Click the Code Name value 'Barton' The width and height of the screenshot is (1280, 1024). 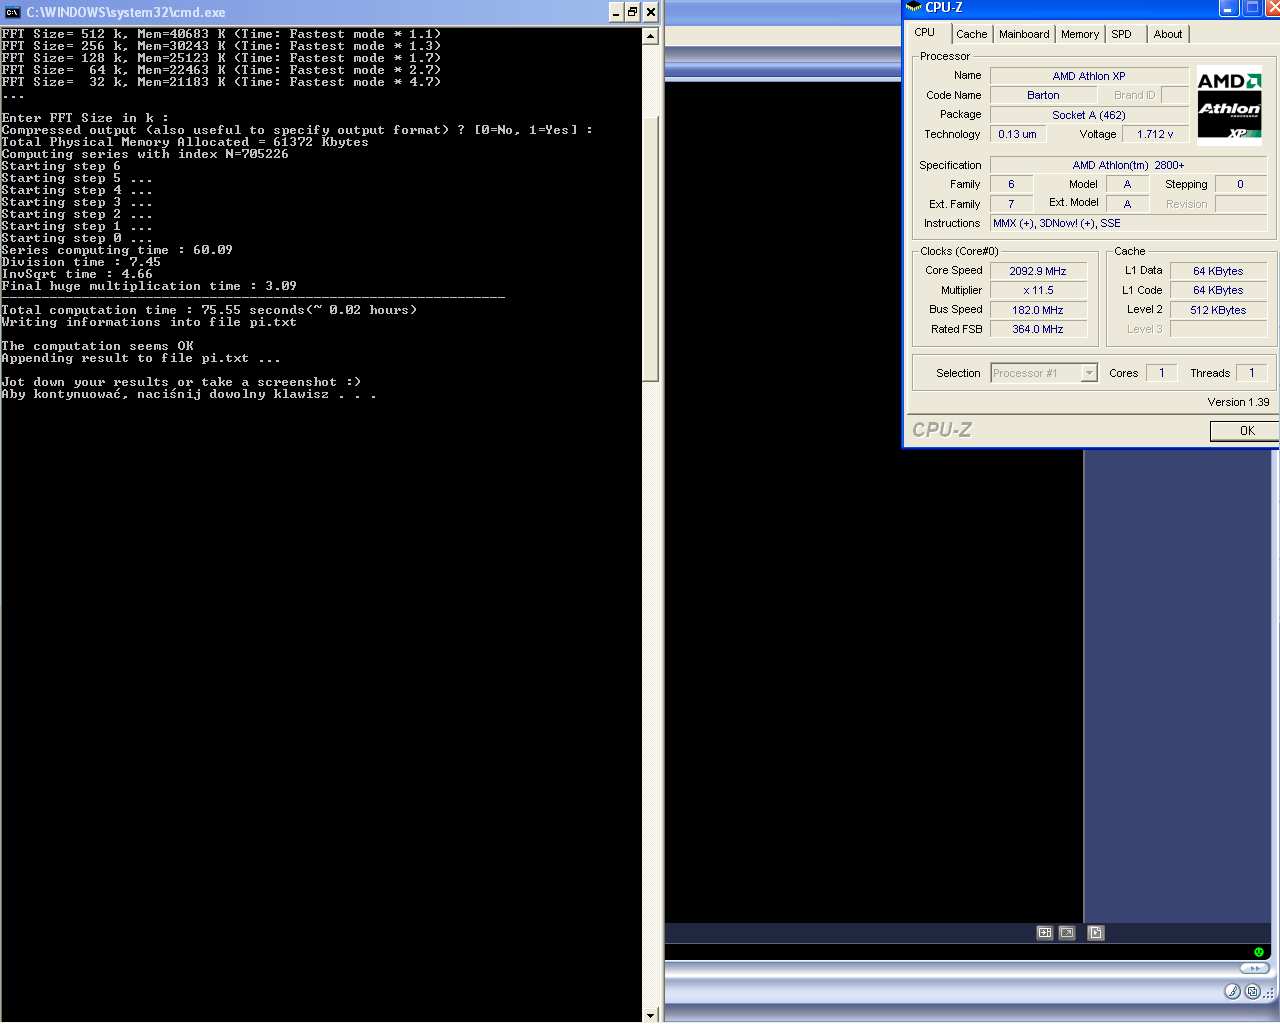(x=1043, y=95)
